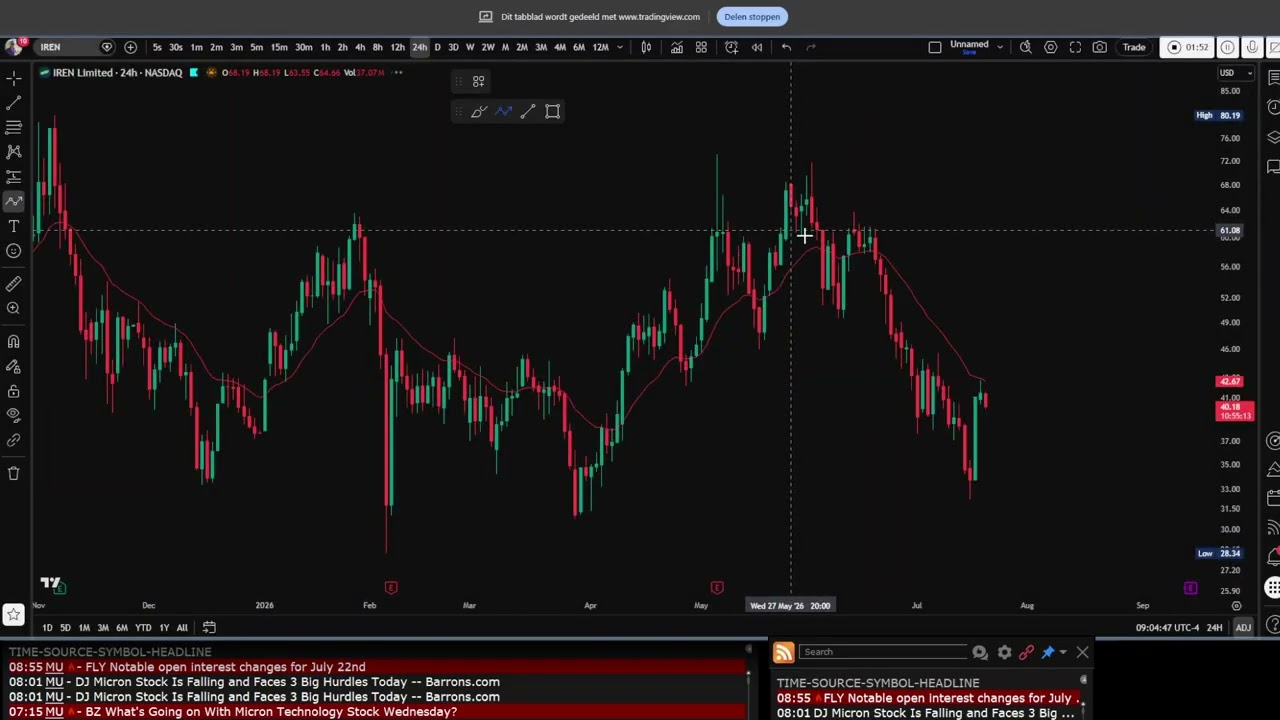
Task: Create an alert with the clock icon
Action: point(732,47)
